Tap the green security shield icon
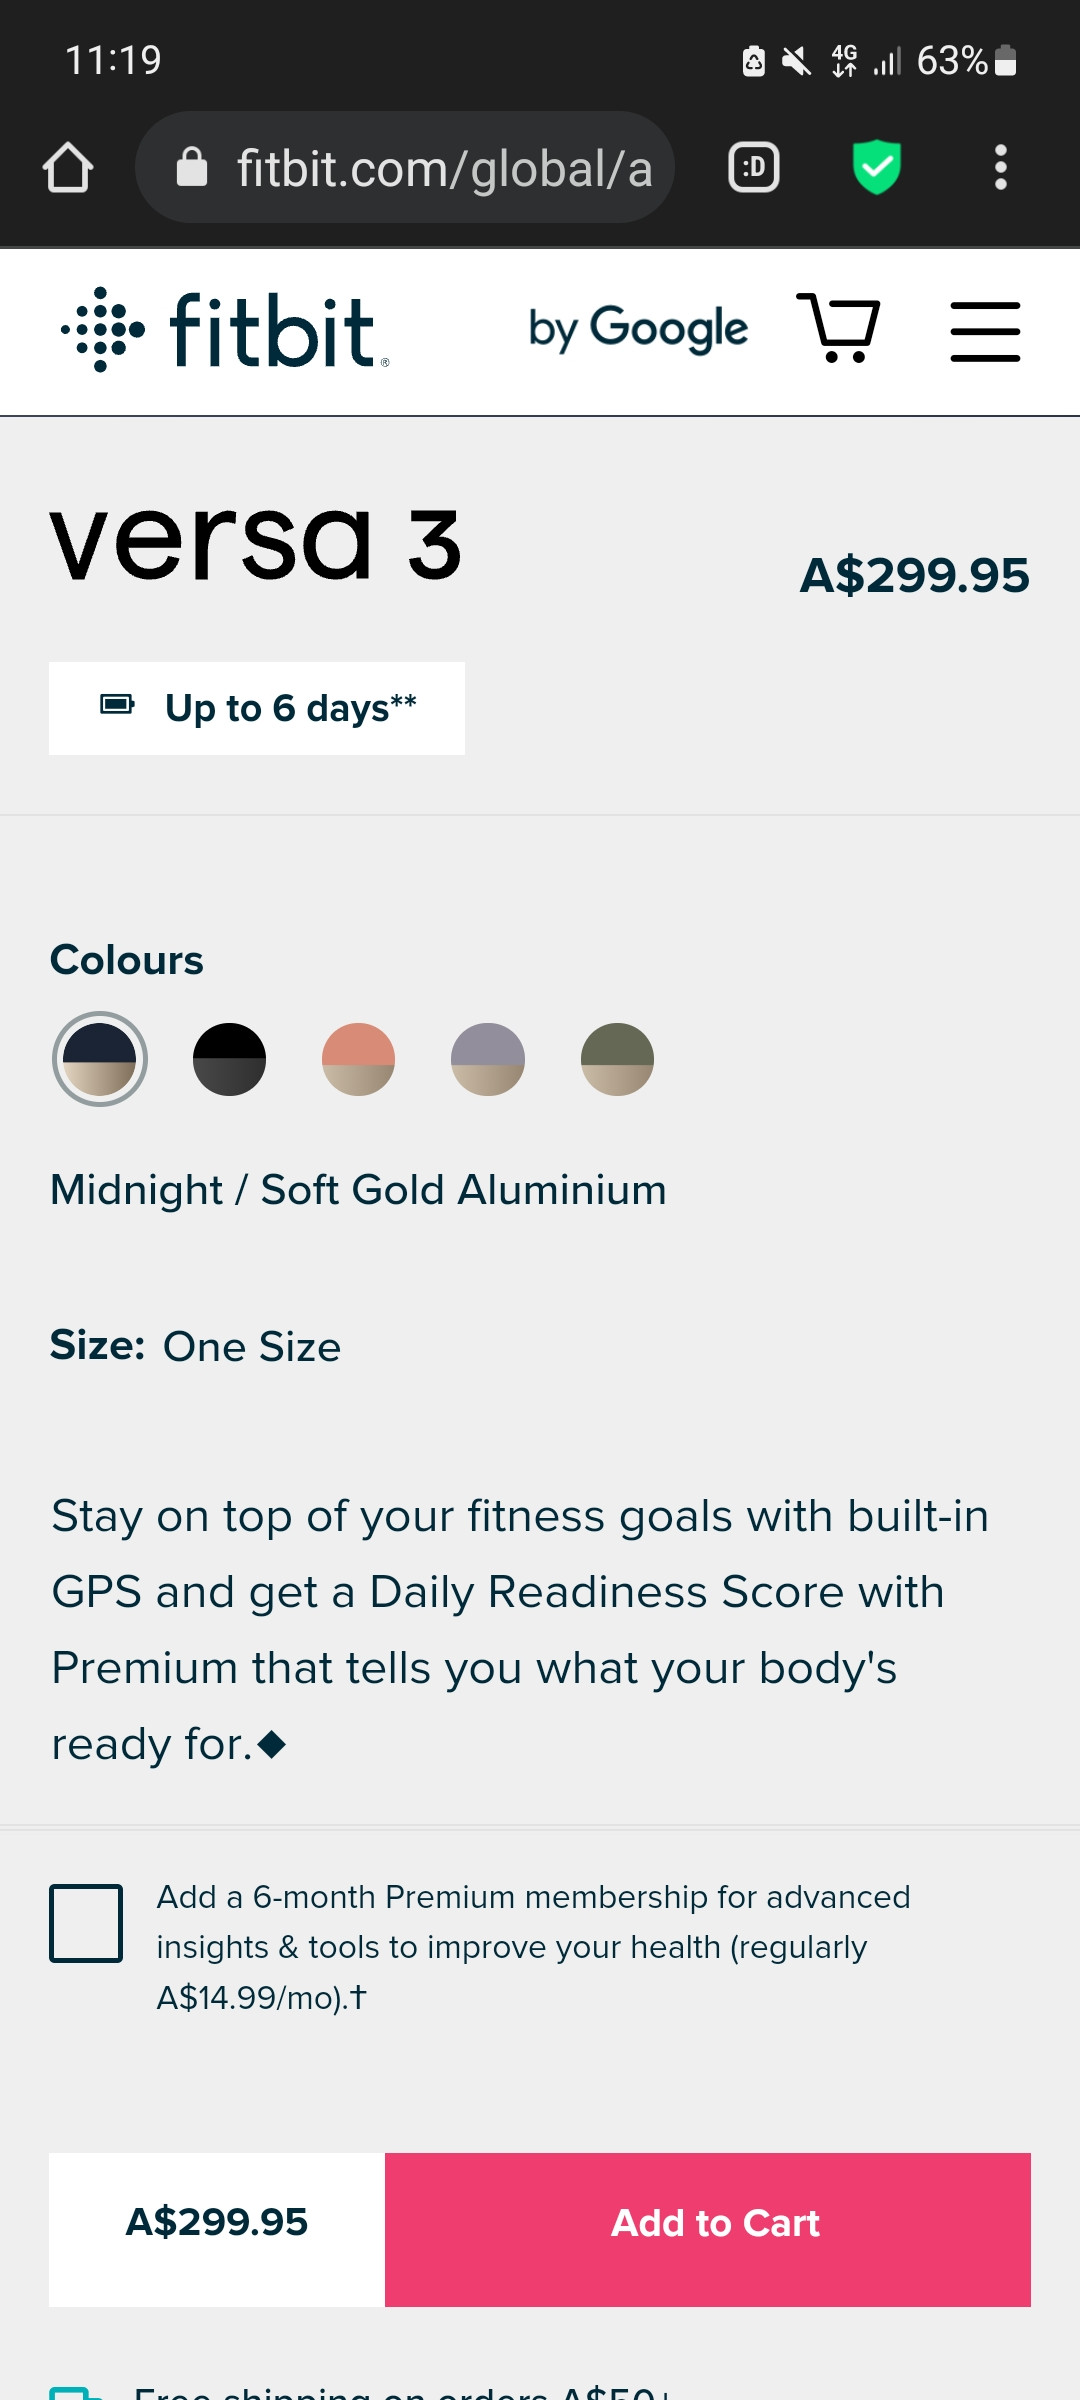This screenshot has width=1080, height=2400. 877,167
